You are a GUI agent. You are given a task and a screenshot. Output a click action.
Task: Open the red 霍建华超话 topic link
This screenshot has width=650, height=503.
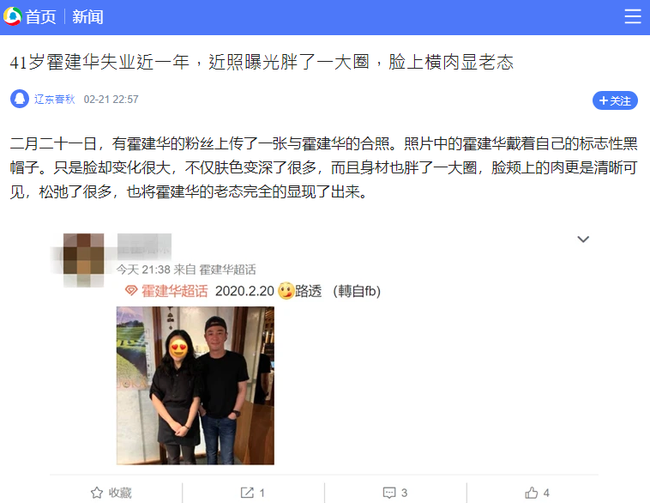tap(175, 291)
